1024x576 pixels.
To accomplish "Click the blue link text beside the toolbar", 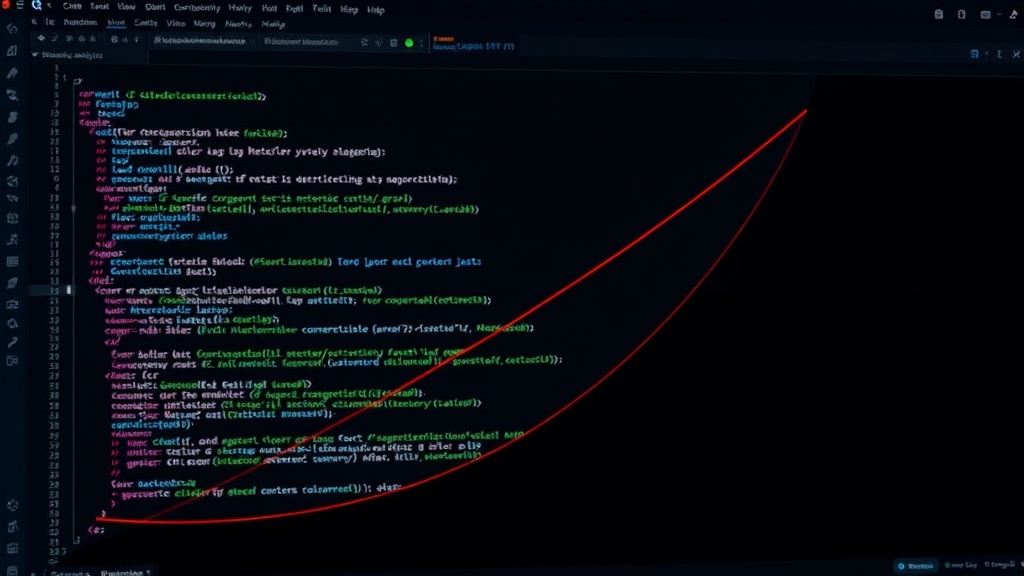I will [x=473, y=46].
